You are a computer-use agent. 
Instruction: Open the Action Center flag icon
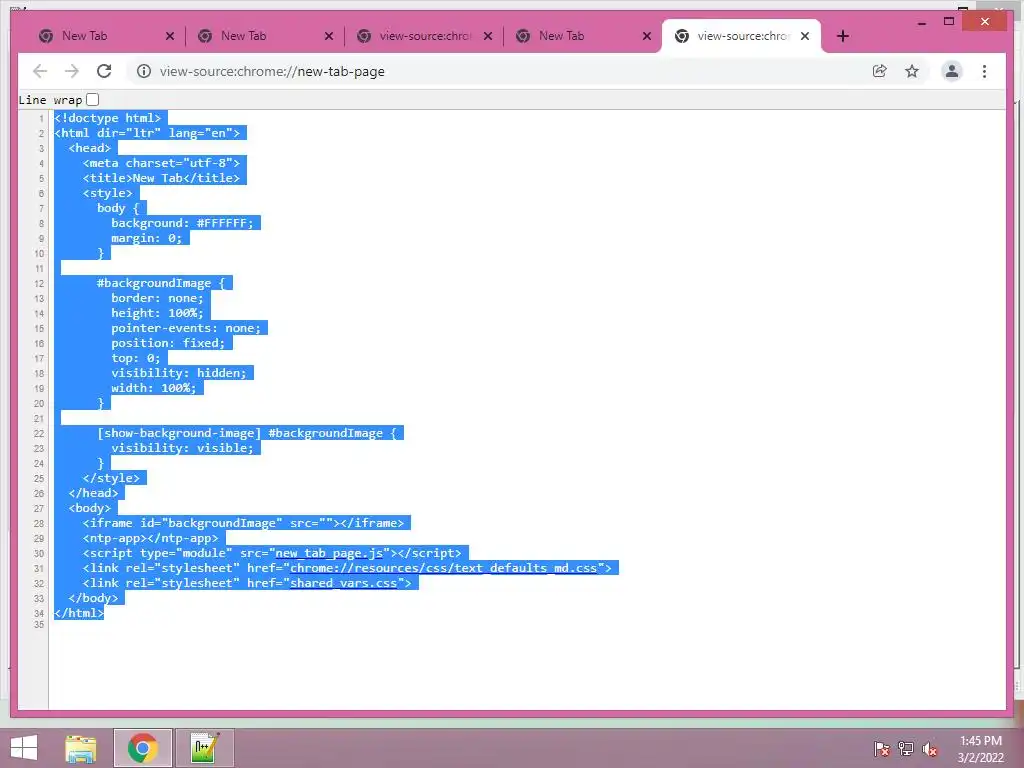tap(881, 749)
